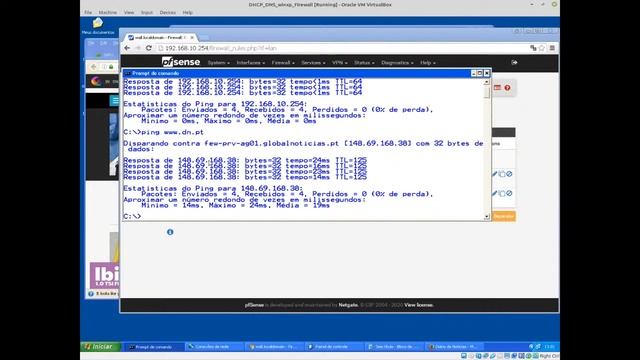Open the VirtualBox Devices menu
The width and height of the screenshot is (640, 360).
(168, 13)
